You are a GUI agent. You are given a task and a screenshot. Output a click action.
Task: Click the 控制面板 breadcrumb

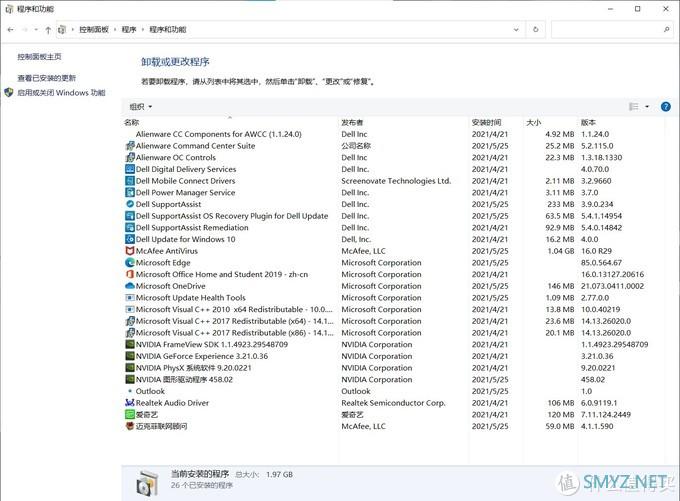click(x=94, y=29)
